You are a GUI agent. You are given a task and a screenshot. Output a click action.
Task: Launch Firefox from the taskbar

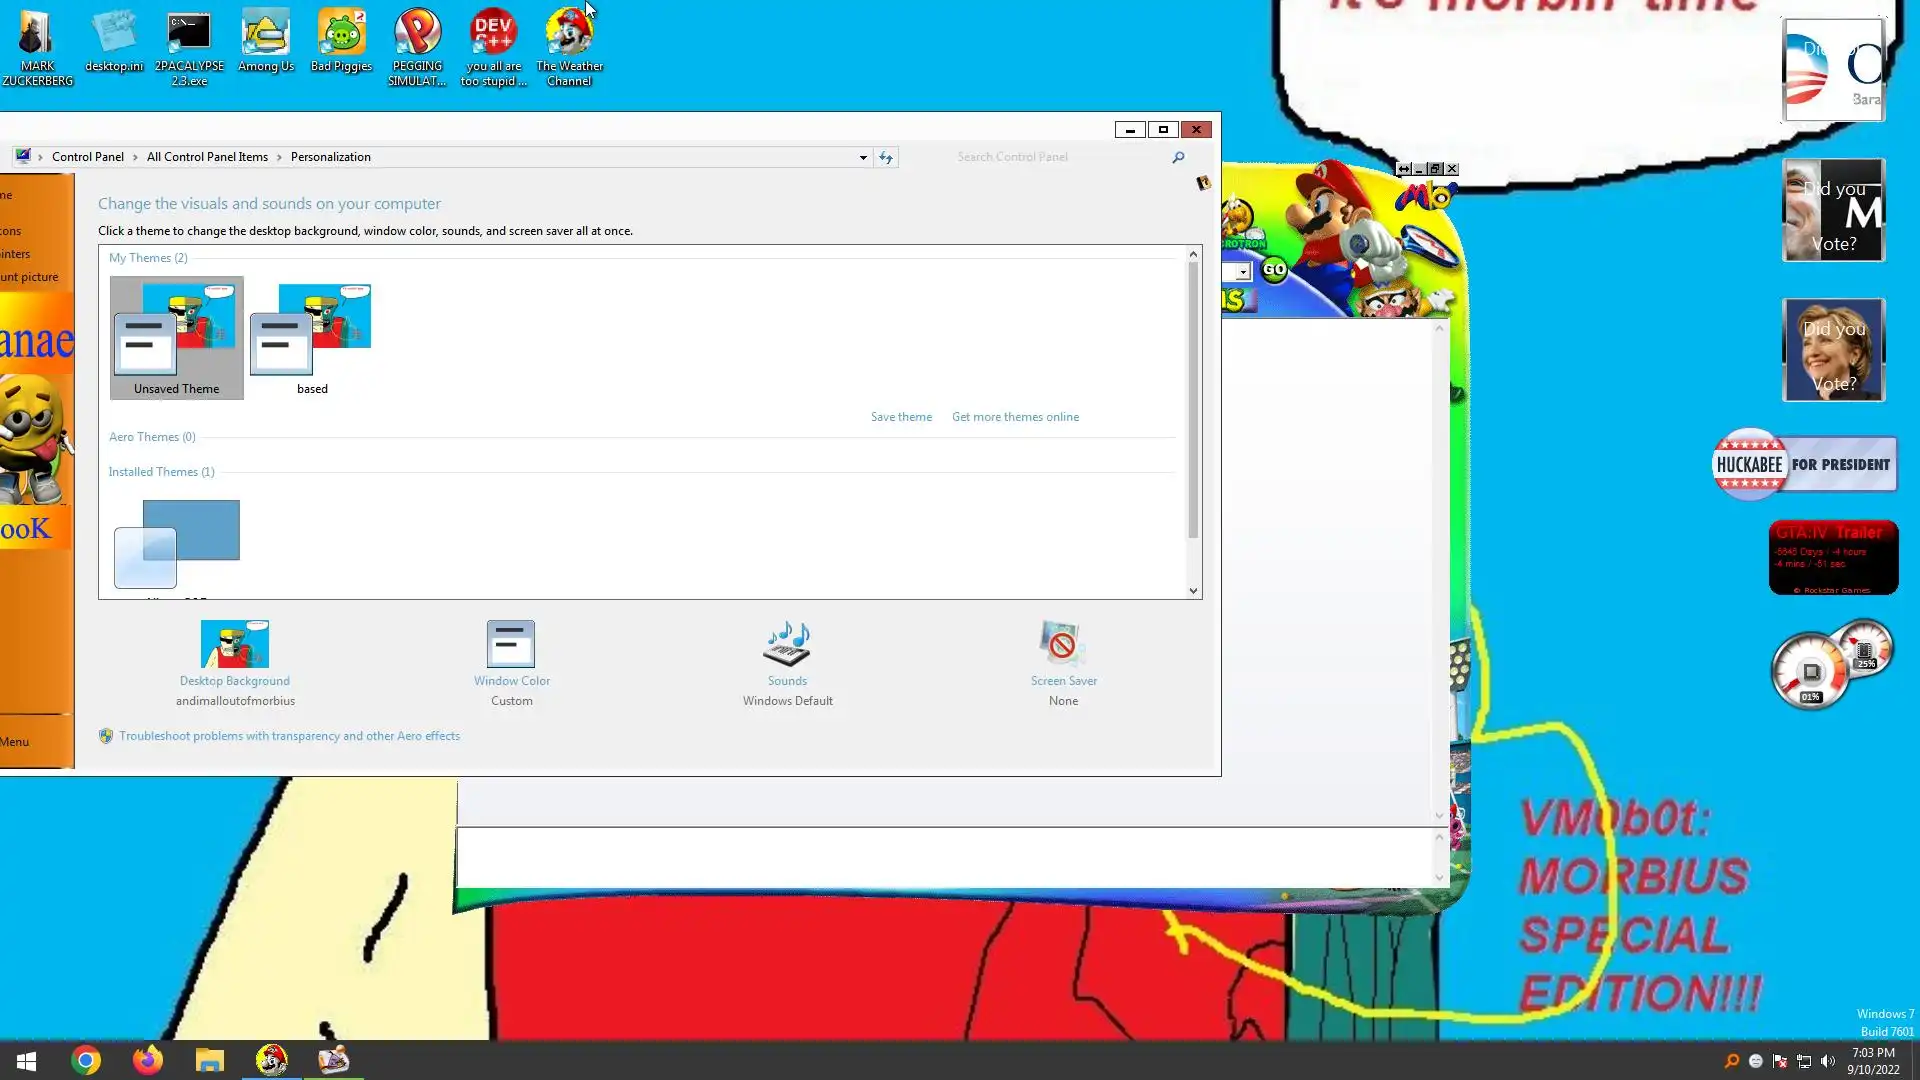pos(148,1060)
